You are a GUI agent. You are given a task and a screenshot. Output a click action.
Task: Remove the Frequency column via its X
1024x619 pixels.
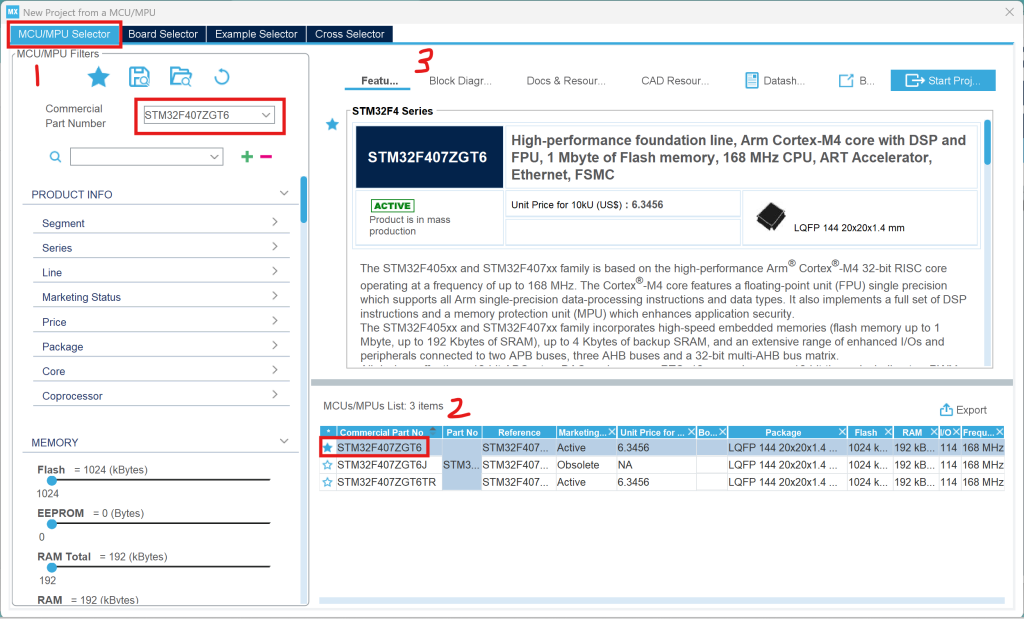pyautogui.click(x=1000, y=432)
